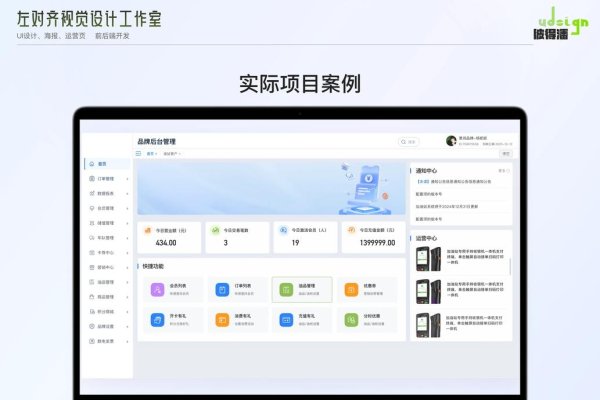600x400 pixels.
Task: Open the 首页 home item in sidebar
Action: 108,164
